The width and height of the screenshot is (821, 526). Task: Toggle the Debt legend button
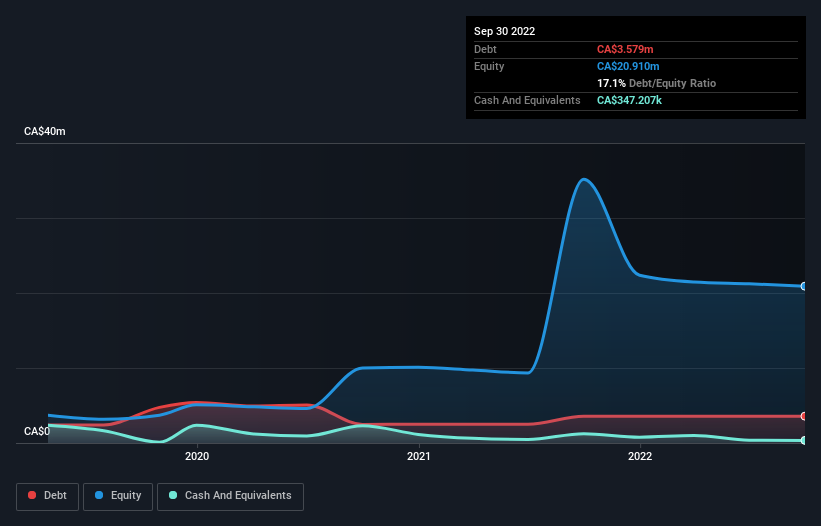pos(48,496)
